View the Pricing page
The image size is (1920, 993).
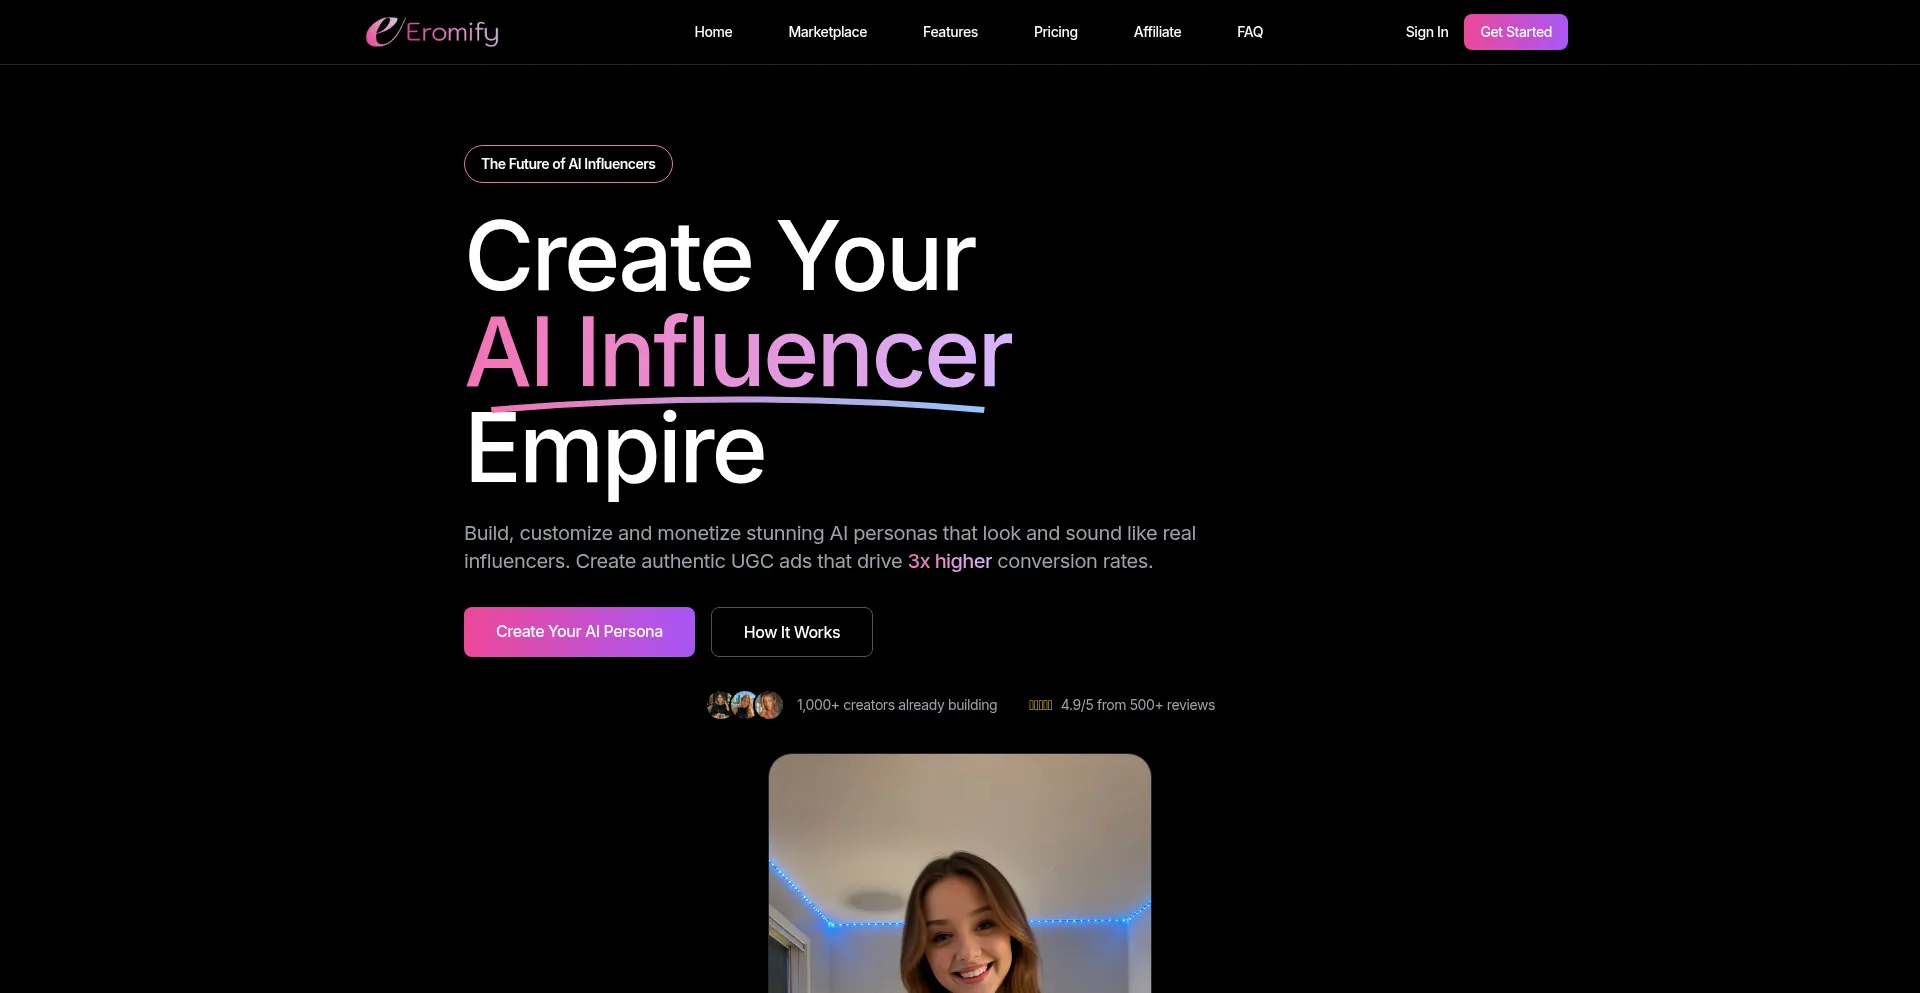pos(1055,32)
